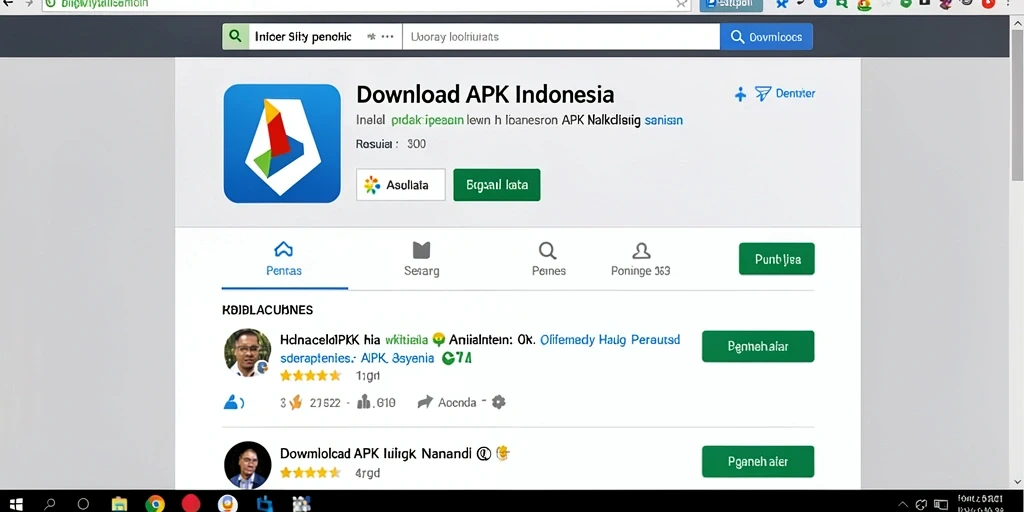1024x512 pixels.
Task: Click the orange hand reaction icon
Action: click(x=295, y=402)
